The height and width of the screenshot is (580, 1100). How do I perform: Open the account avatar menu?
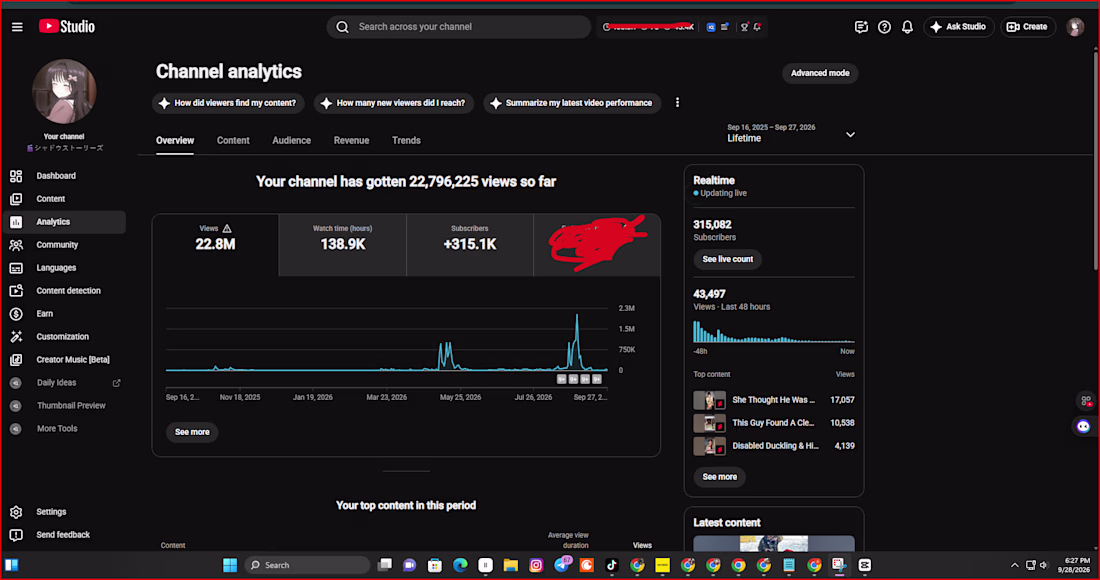[1075, 27]
